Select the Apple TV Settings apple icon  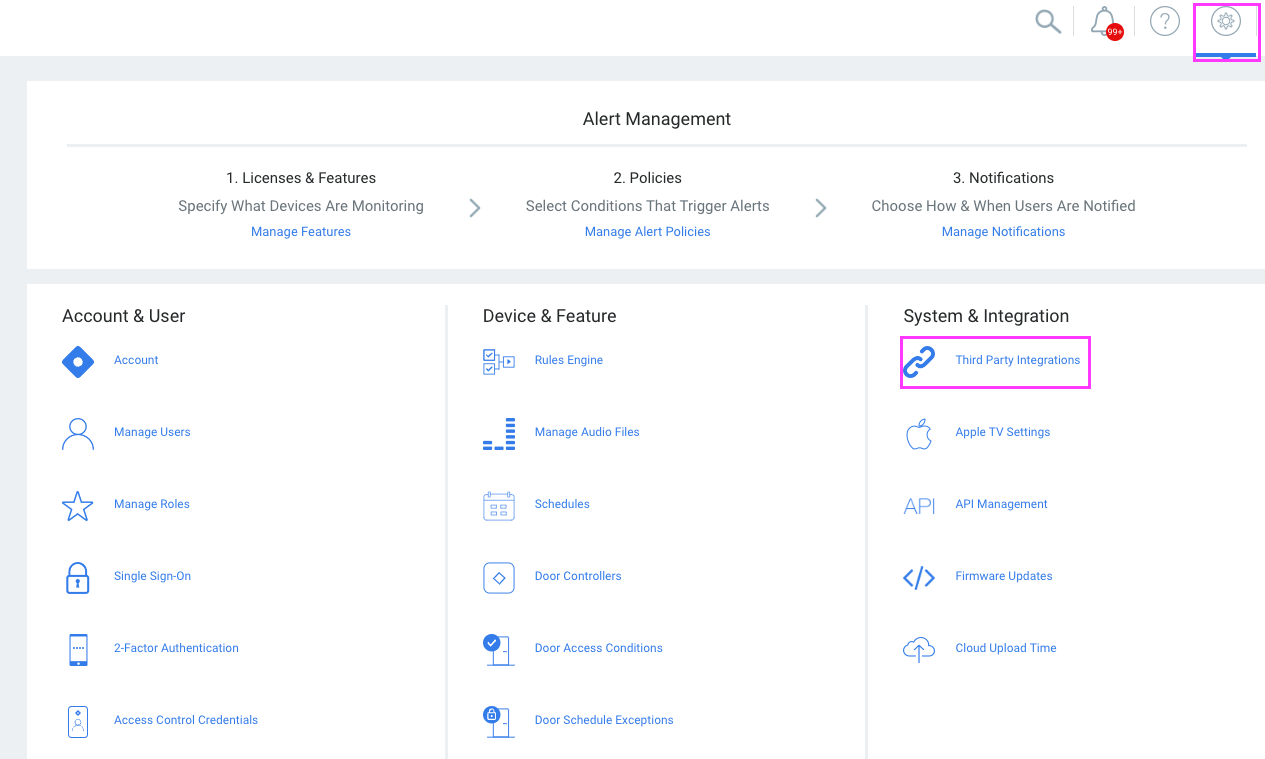918,434
